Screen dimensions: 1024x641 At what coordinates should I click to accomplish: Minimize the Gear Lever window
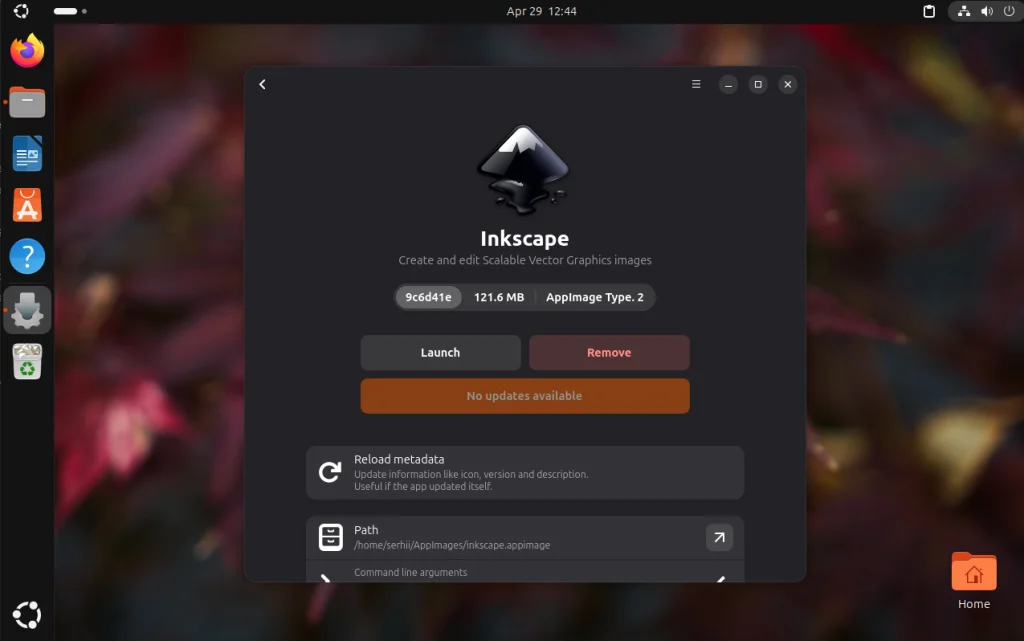coord(728,84)
